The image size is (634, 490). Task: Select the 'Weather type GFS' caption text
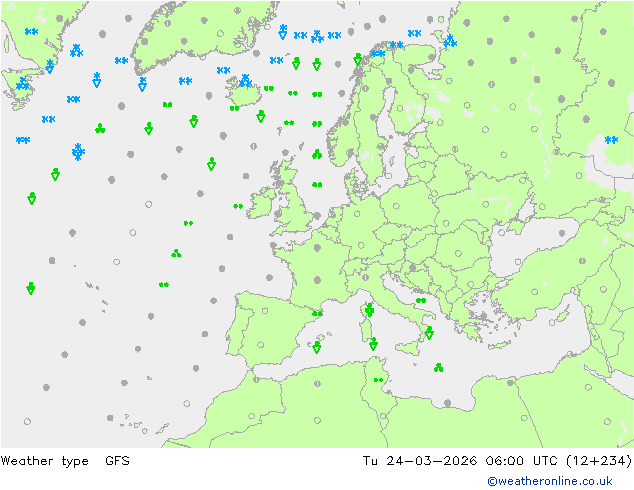click(65, 461)
